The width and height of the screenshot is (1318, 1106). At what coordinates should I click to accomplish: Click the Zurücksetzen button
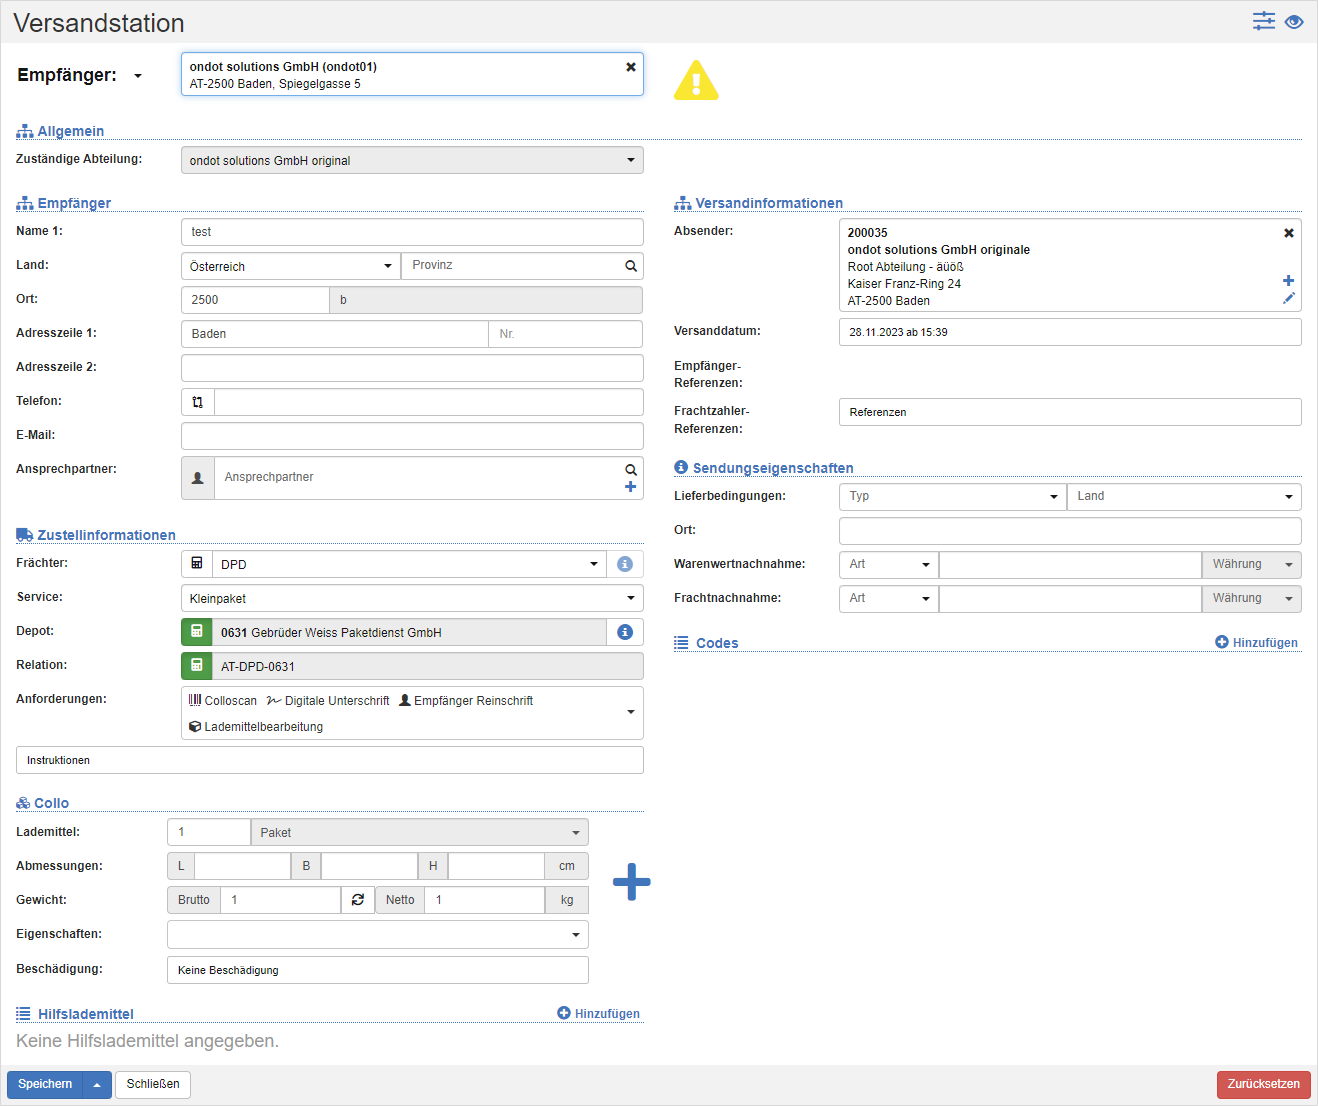coord(1263,1084)
